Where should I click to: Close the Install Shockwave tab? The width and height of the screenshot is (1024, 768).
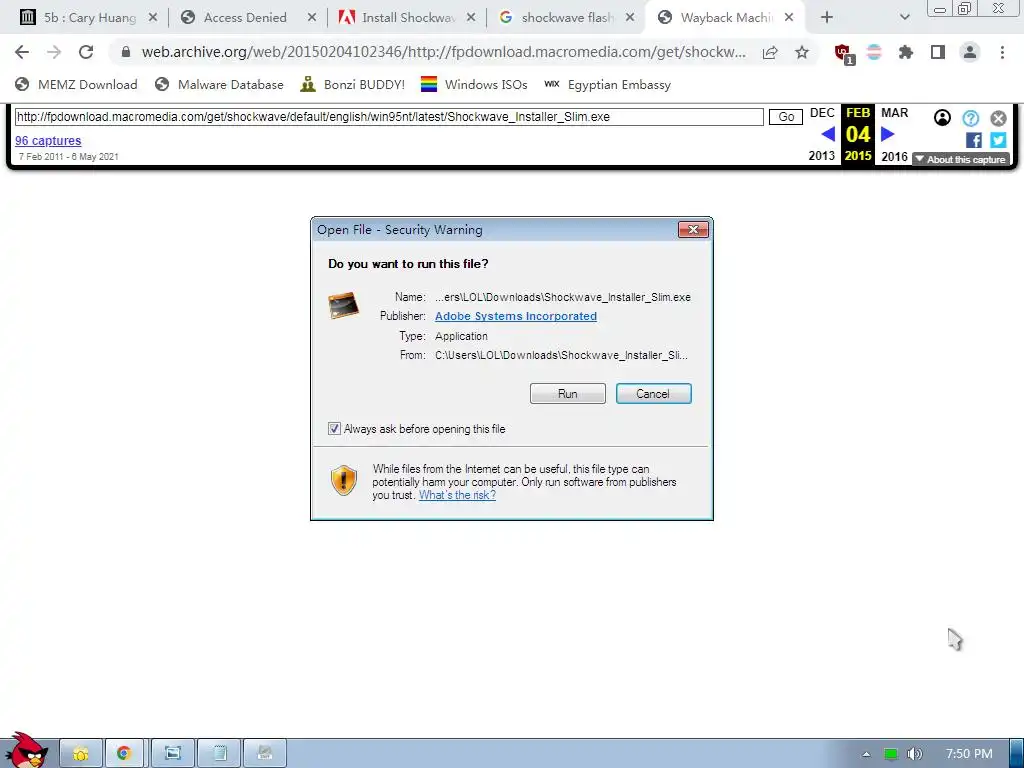(x=471, y=18)
